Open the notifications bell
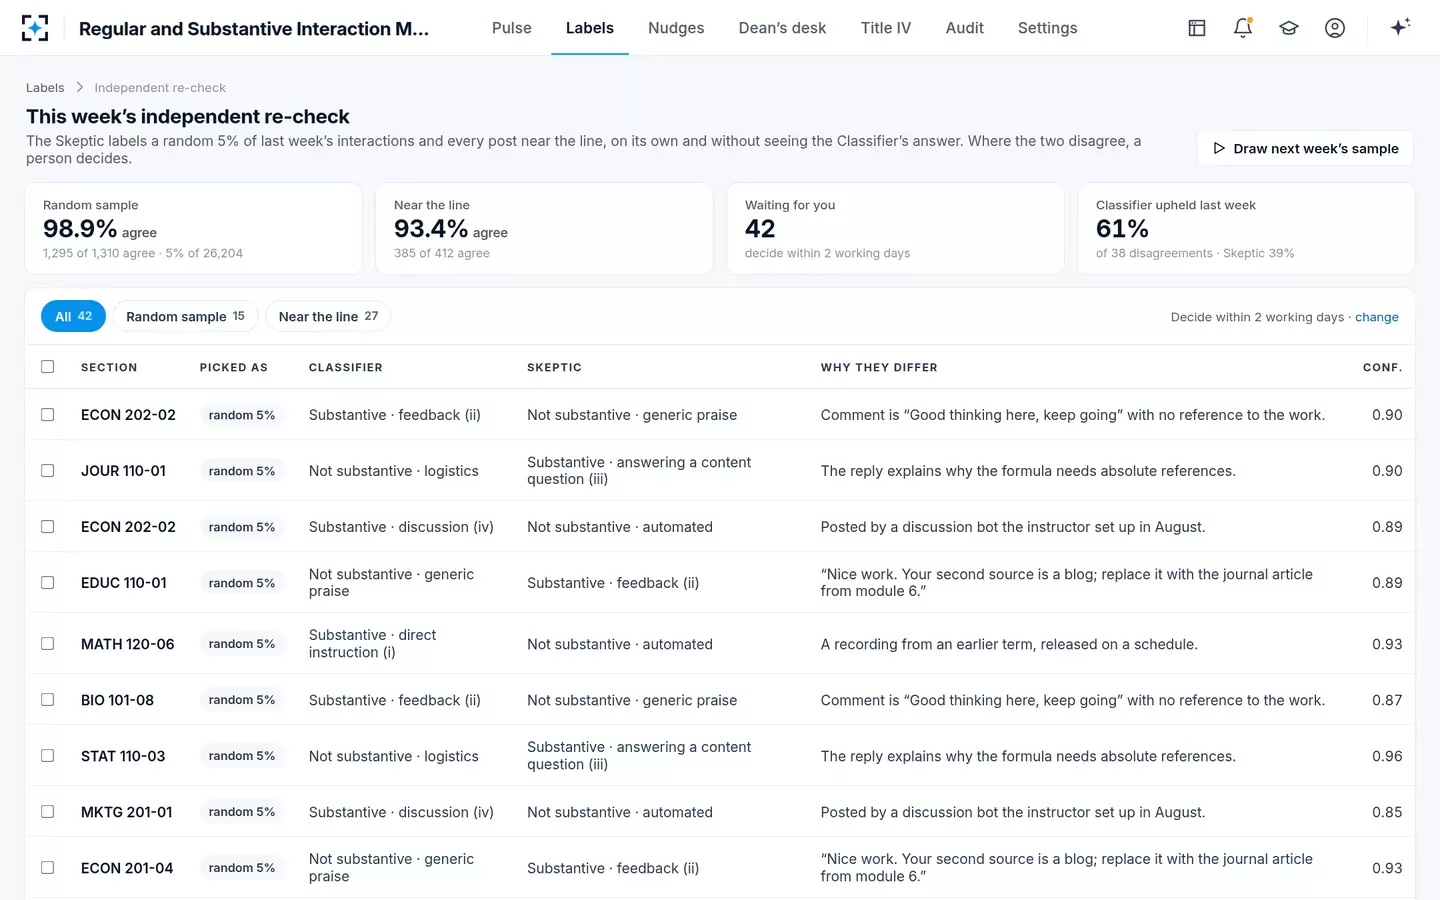This screenshot has width=1440, height=900. tap(1243, 28)
